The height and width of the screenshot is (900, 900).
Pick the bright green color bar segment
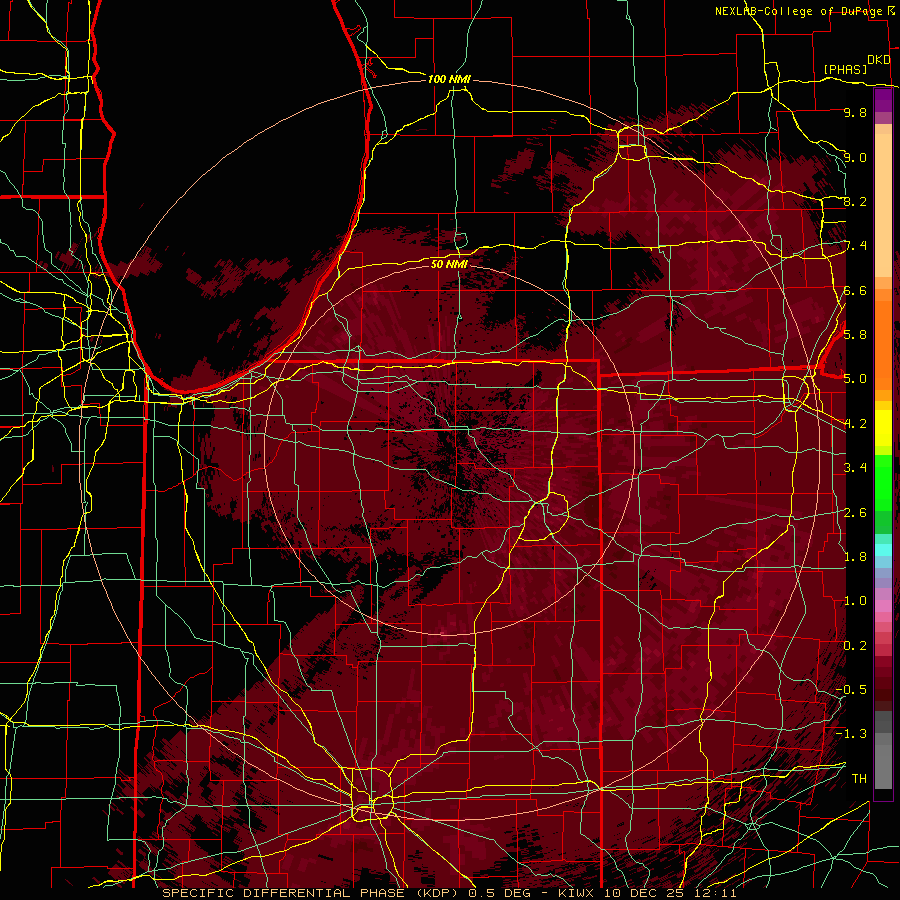(x=883, y=483)
